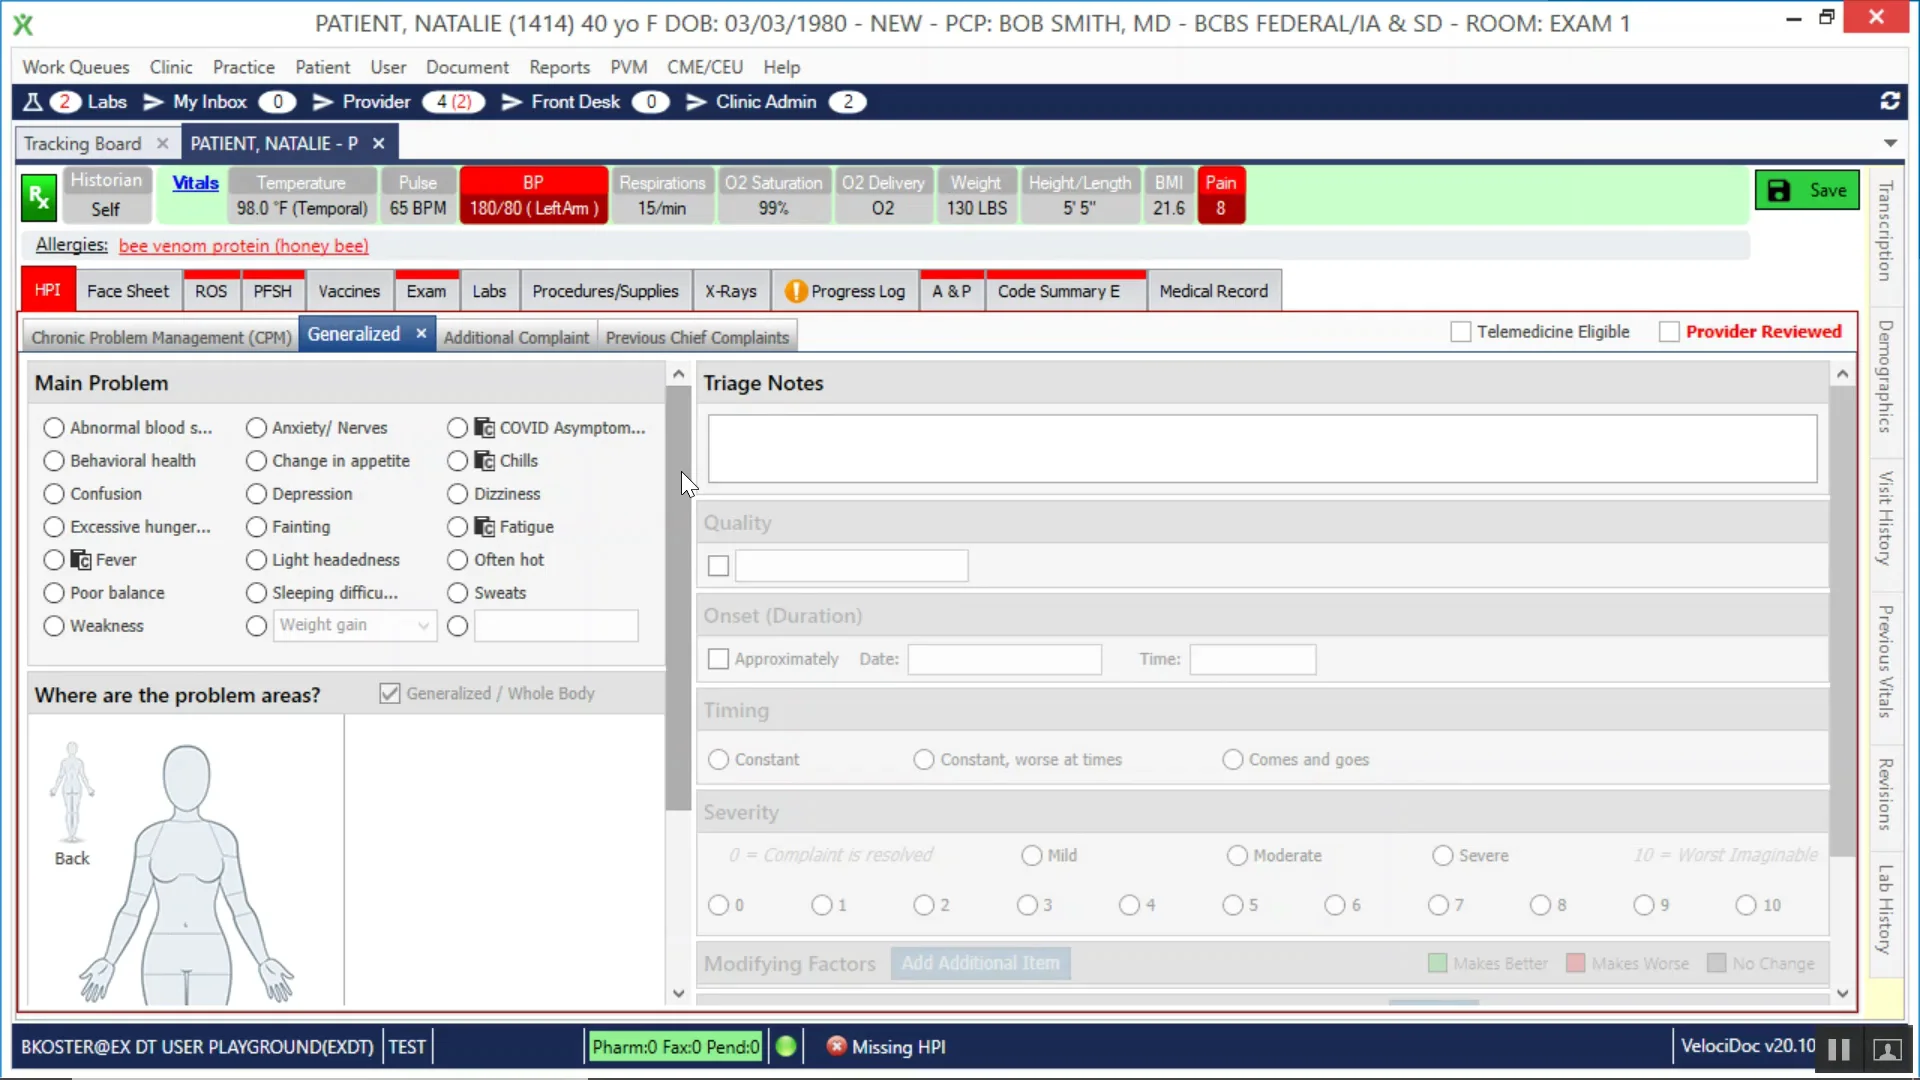1920x1080 pixels.
Task: Switch to the X-Rays tab
Action: click(731, 290)
